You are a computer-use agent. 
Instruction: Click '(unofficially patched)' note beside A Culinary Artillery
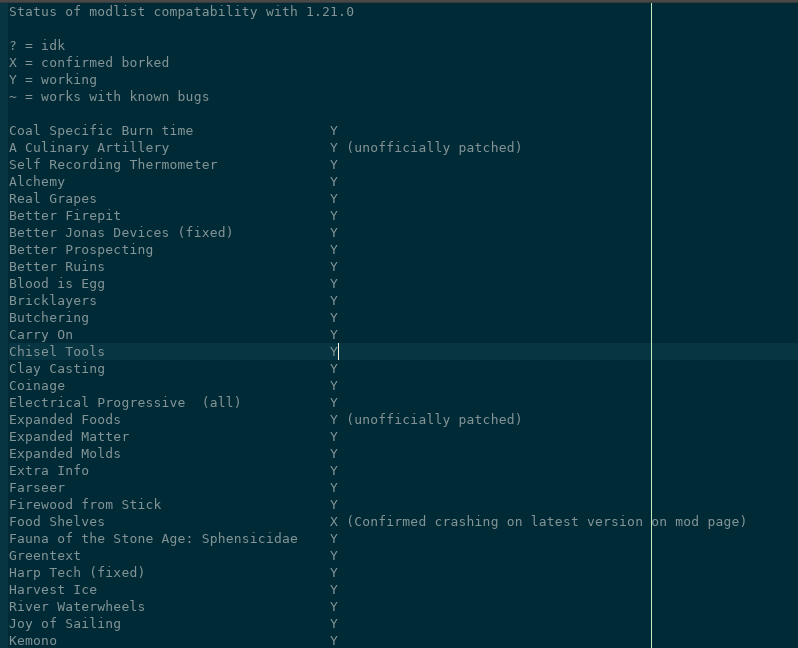point(435,148)
